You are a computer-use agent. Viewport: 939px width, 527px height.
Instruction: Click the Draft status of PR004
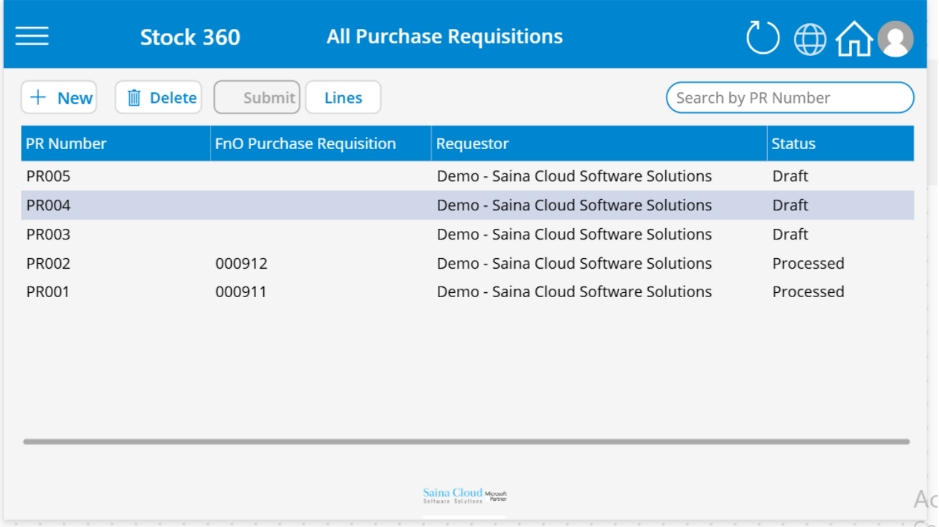pyautogui.click(x=790, y=205)
